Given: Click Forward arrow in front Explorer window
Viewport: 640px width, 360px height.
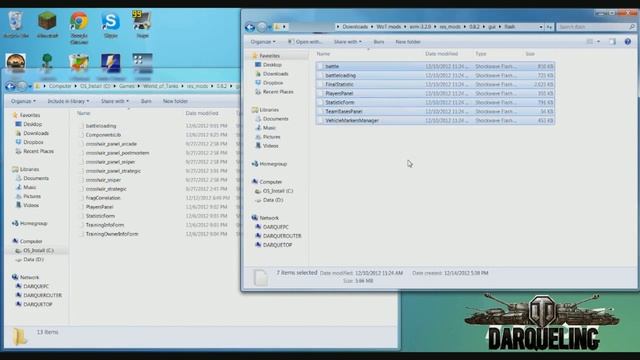Looking at the screenshot, I should (262, 27).
